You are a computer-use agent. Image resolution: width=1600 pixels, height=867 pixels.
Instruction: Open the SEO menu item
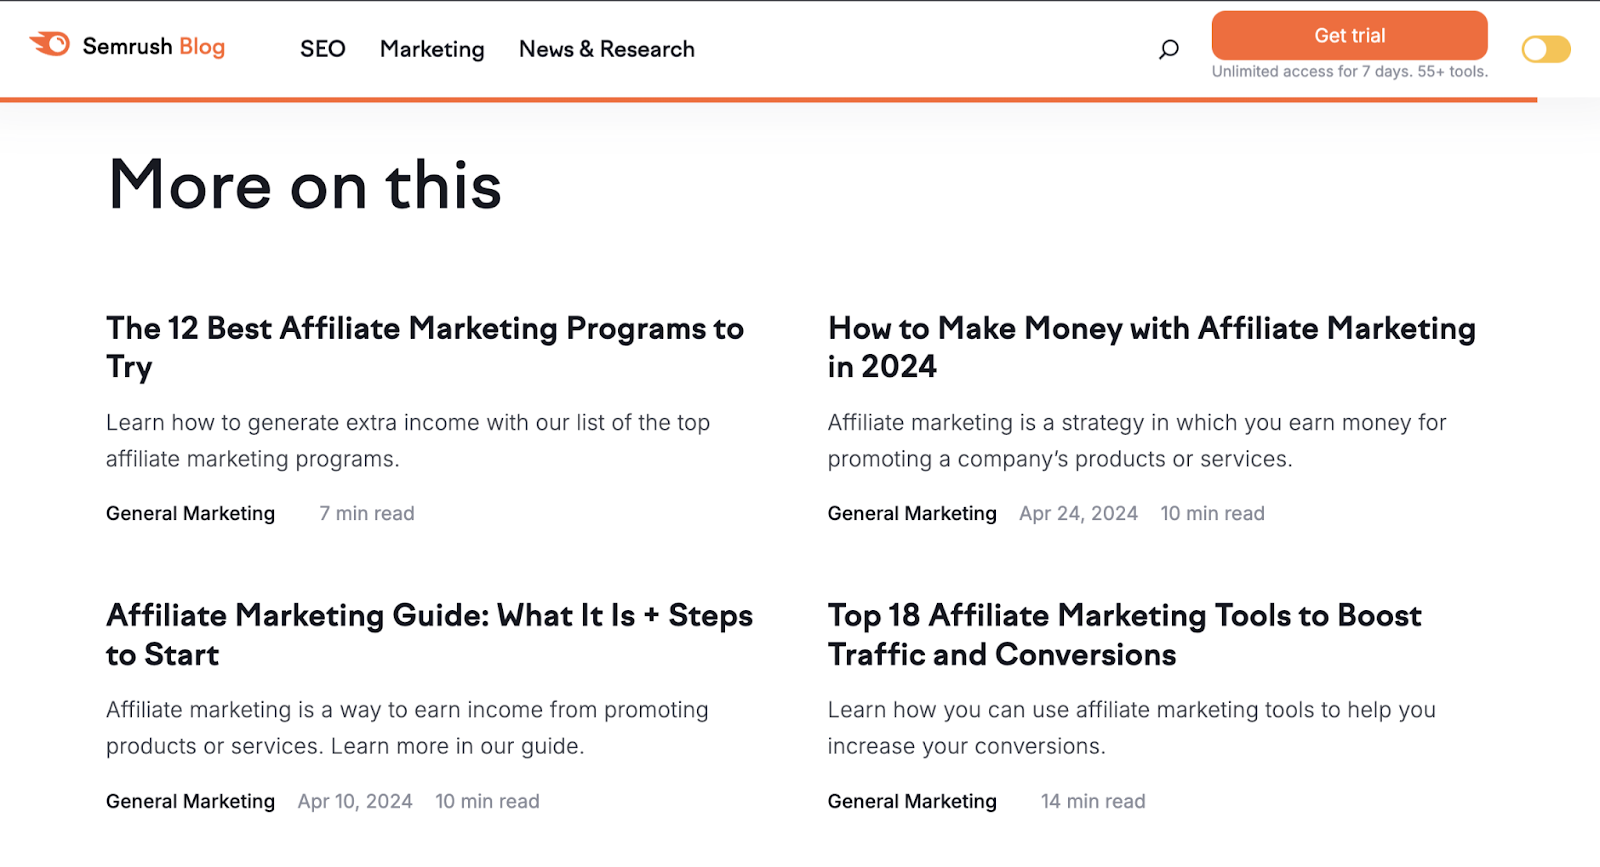[x=322, y=48]
